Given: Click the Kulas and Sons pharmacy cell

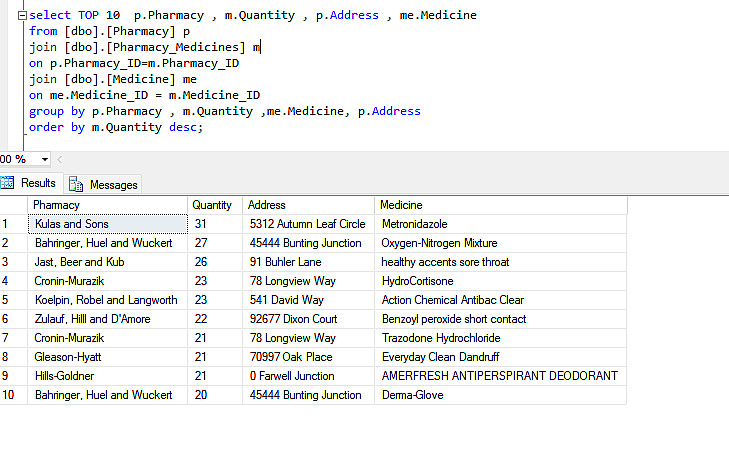Looking at the screenshot, I should tap(72, 224).
